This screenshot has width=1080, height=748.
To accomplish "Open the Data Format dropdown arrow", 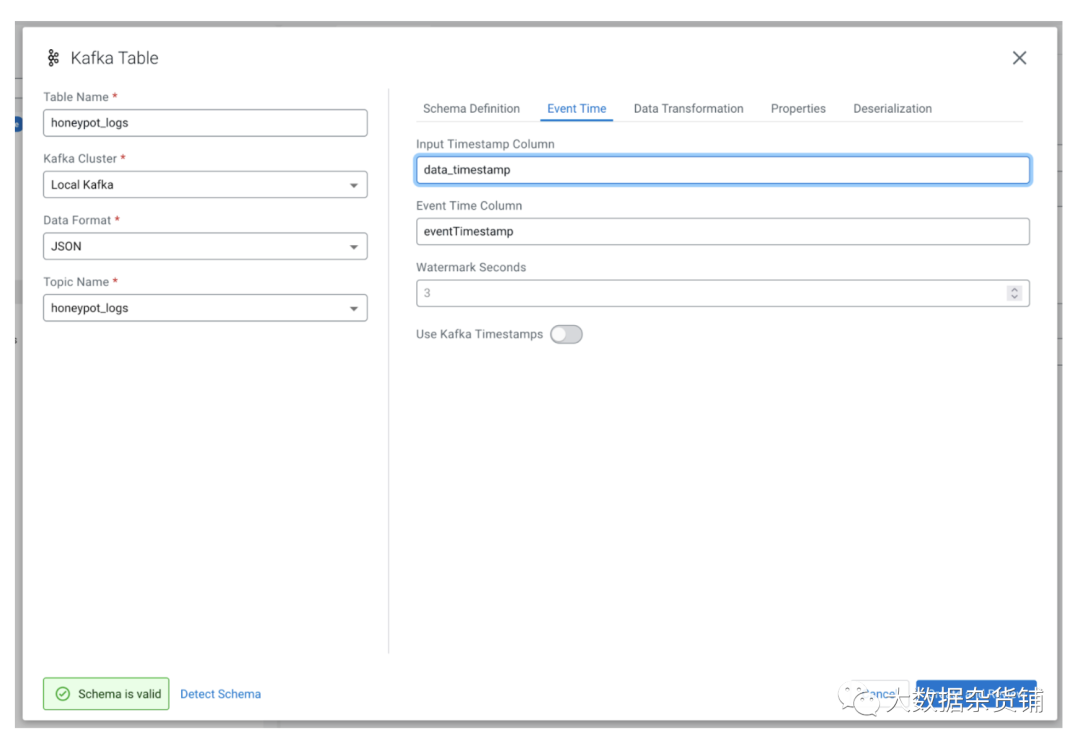I will coord(354,246).
